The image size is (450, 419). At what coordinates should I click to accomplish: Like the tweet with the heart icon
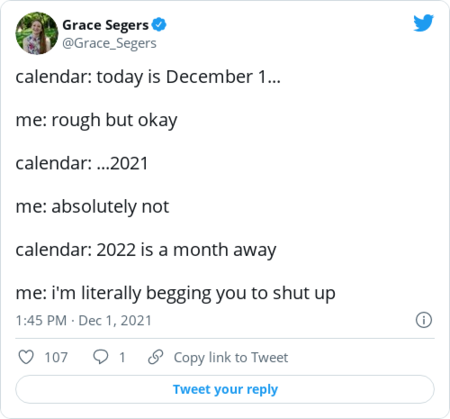pyautogui.click(x=26, y=357)
